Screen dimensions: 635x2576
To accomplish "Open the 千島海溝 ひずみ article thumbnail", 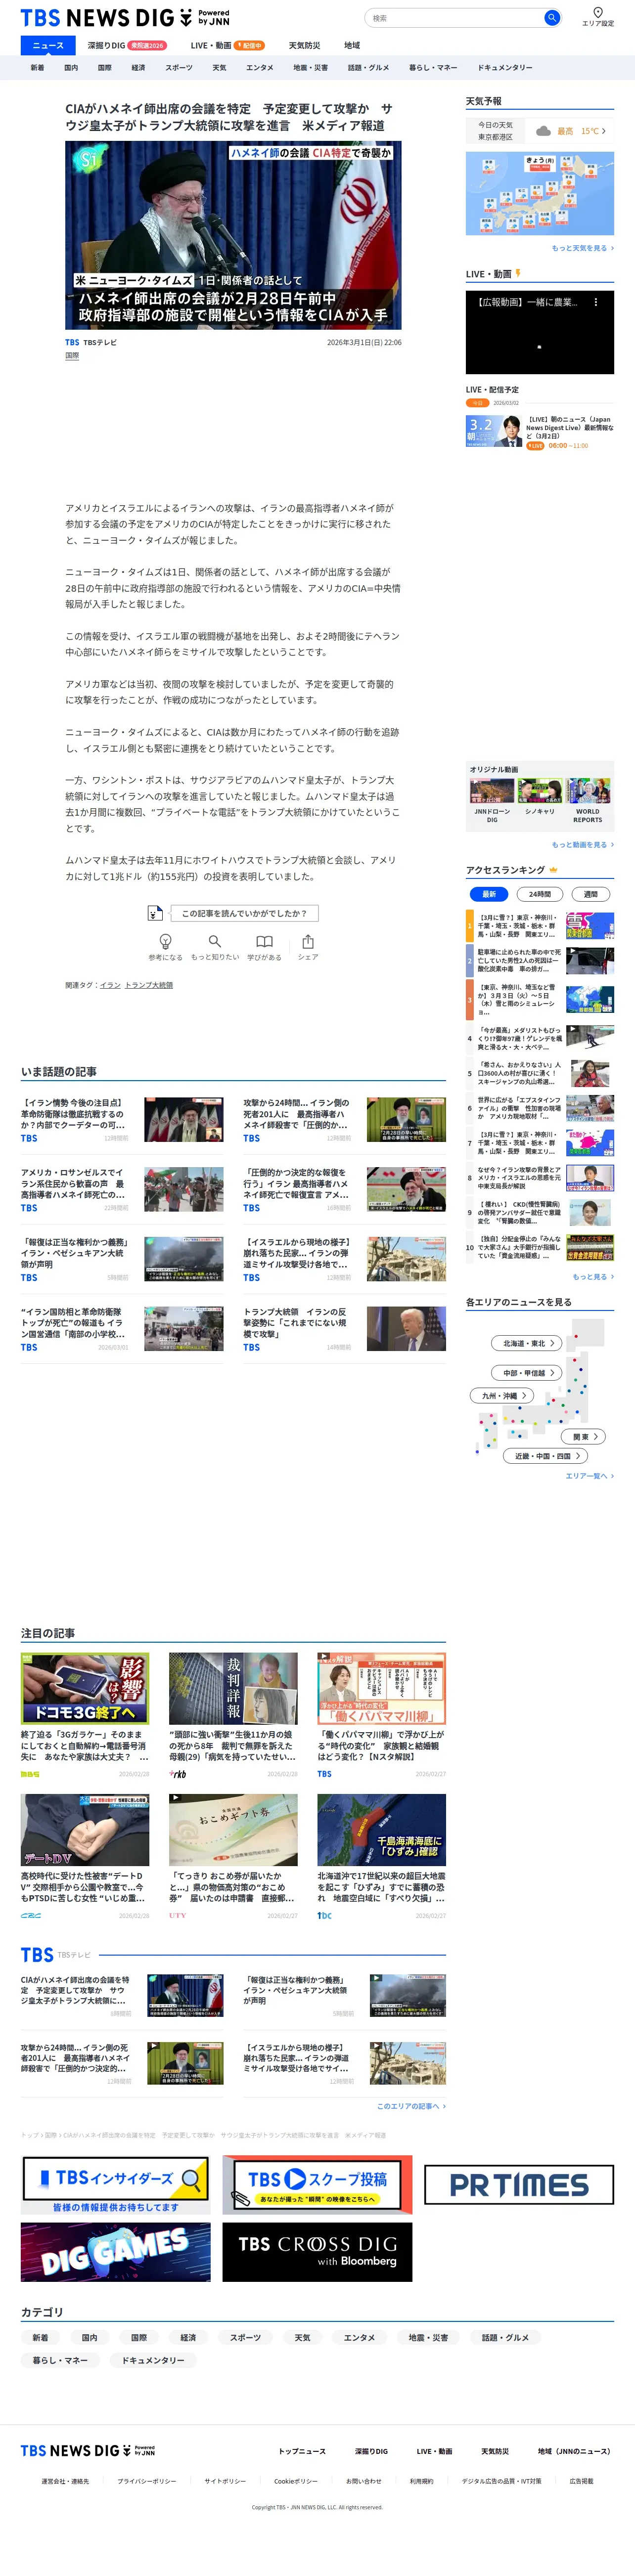I will [x=382, y=1830].
